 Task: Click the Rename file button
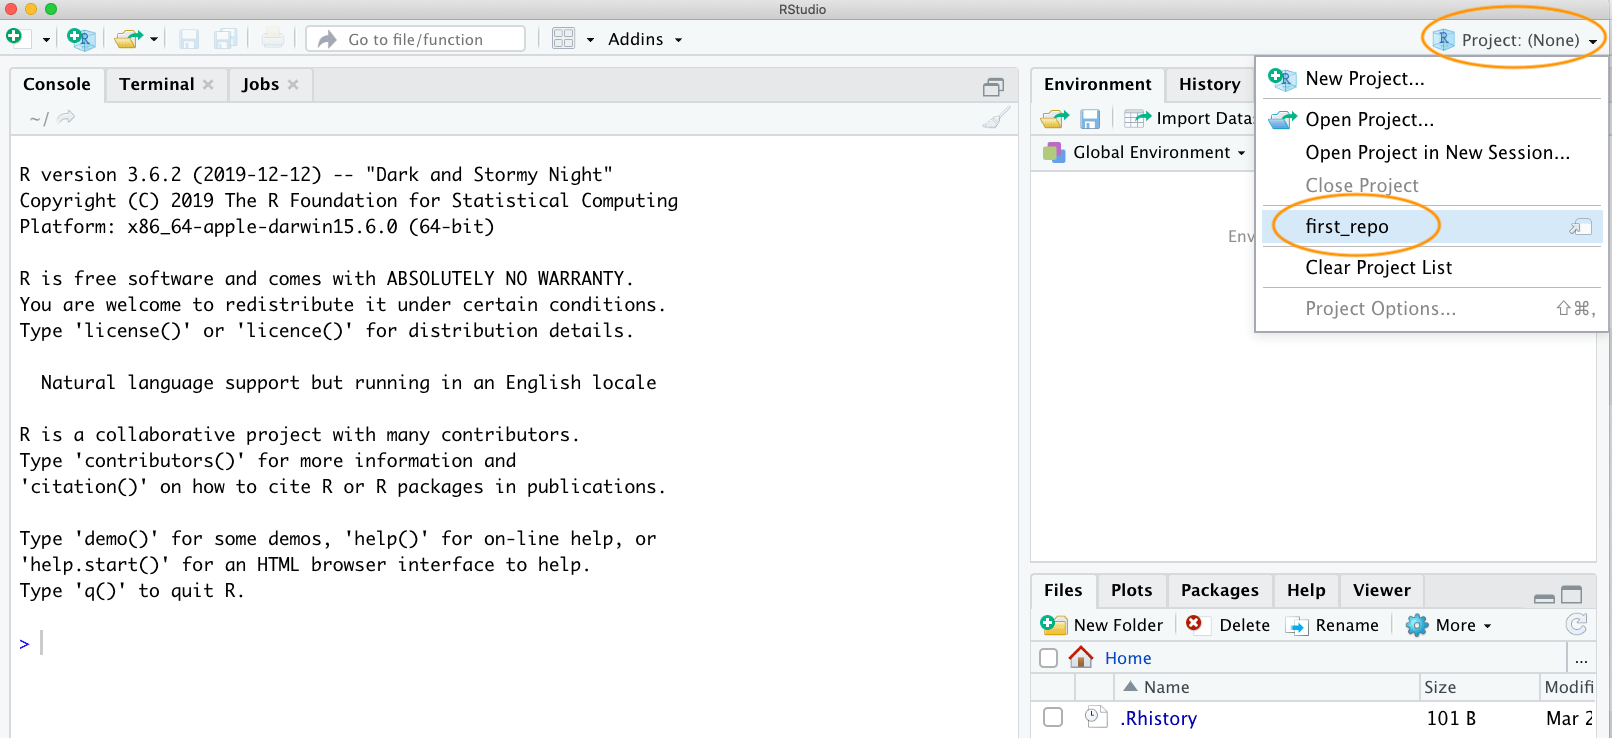coord(1332,625)
